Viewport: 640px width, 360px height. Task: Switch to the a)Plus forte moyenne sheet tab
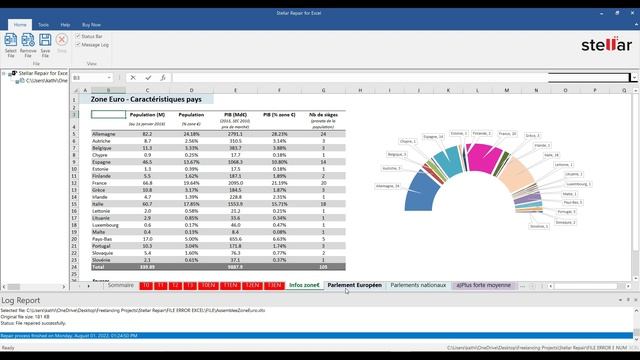click(x=483, y=285)
